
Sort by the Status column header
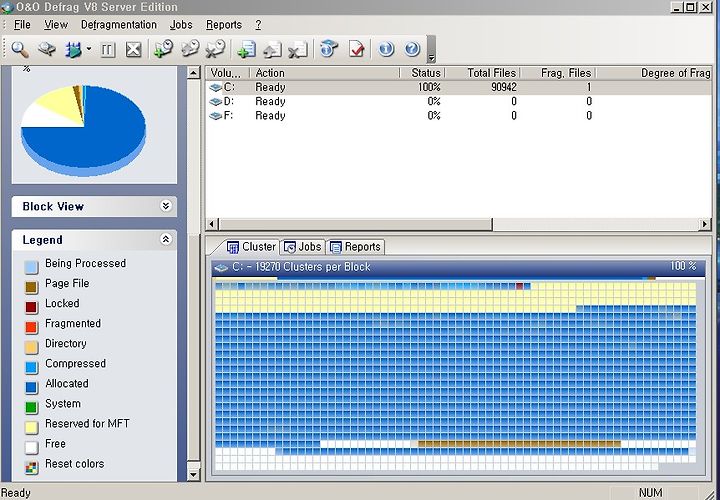pos(422,73)
